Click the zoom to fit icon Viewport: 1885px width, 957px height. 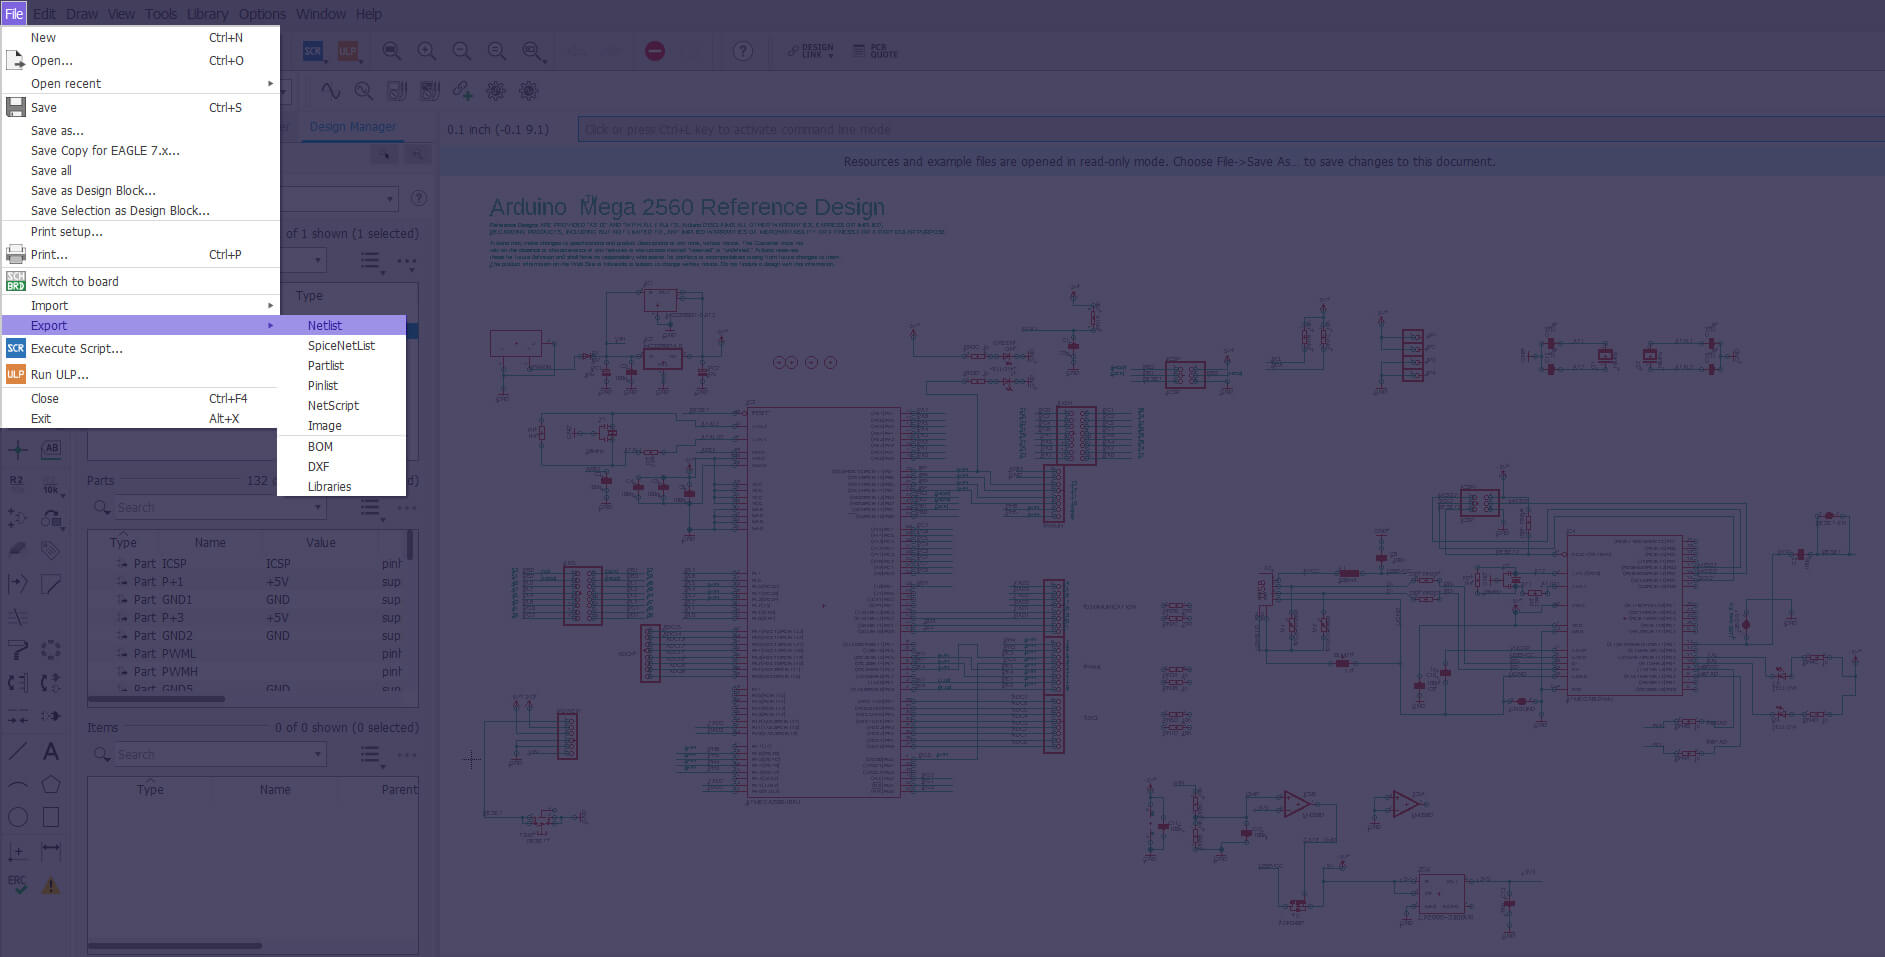(392, 51)
